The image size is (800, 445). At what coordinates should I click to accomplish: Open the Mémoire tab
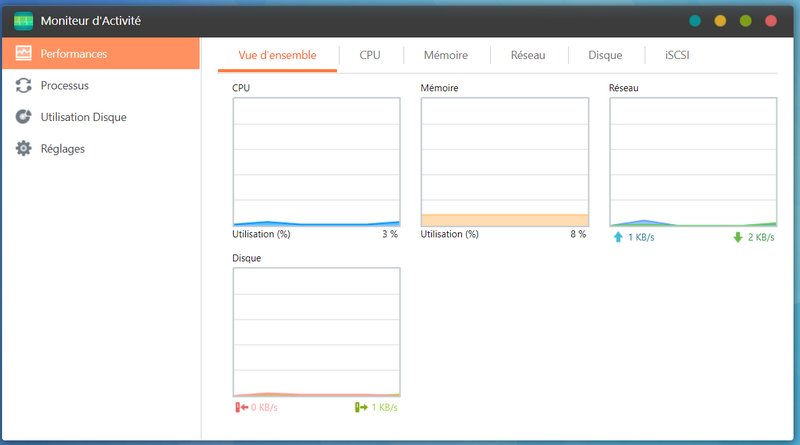445,56
